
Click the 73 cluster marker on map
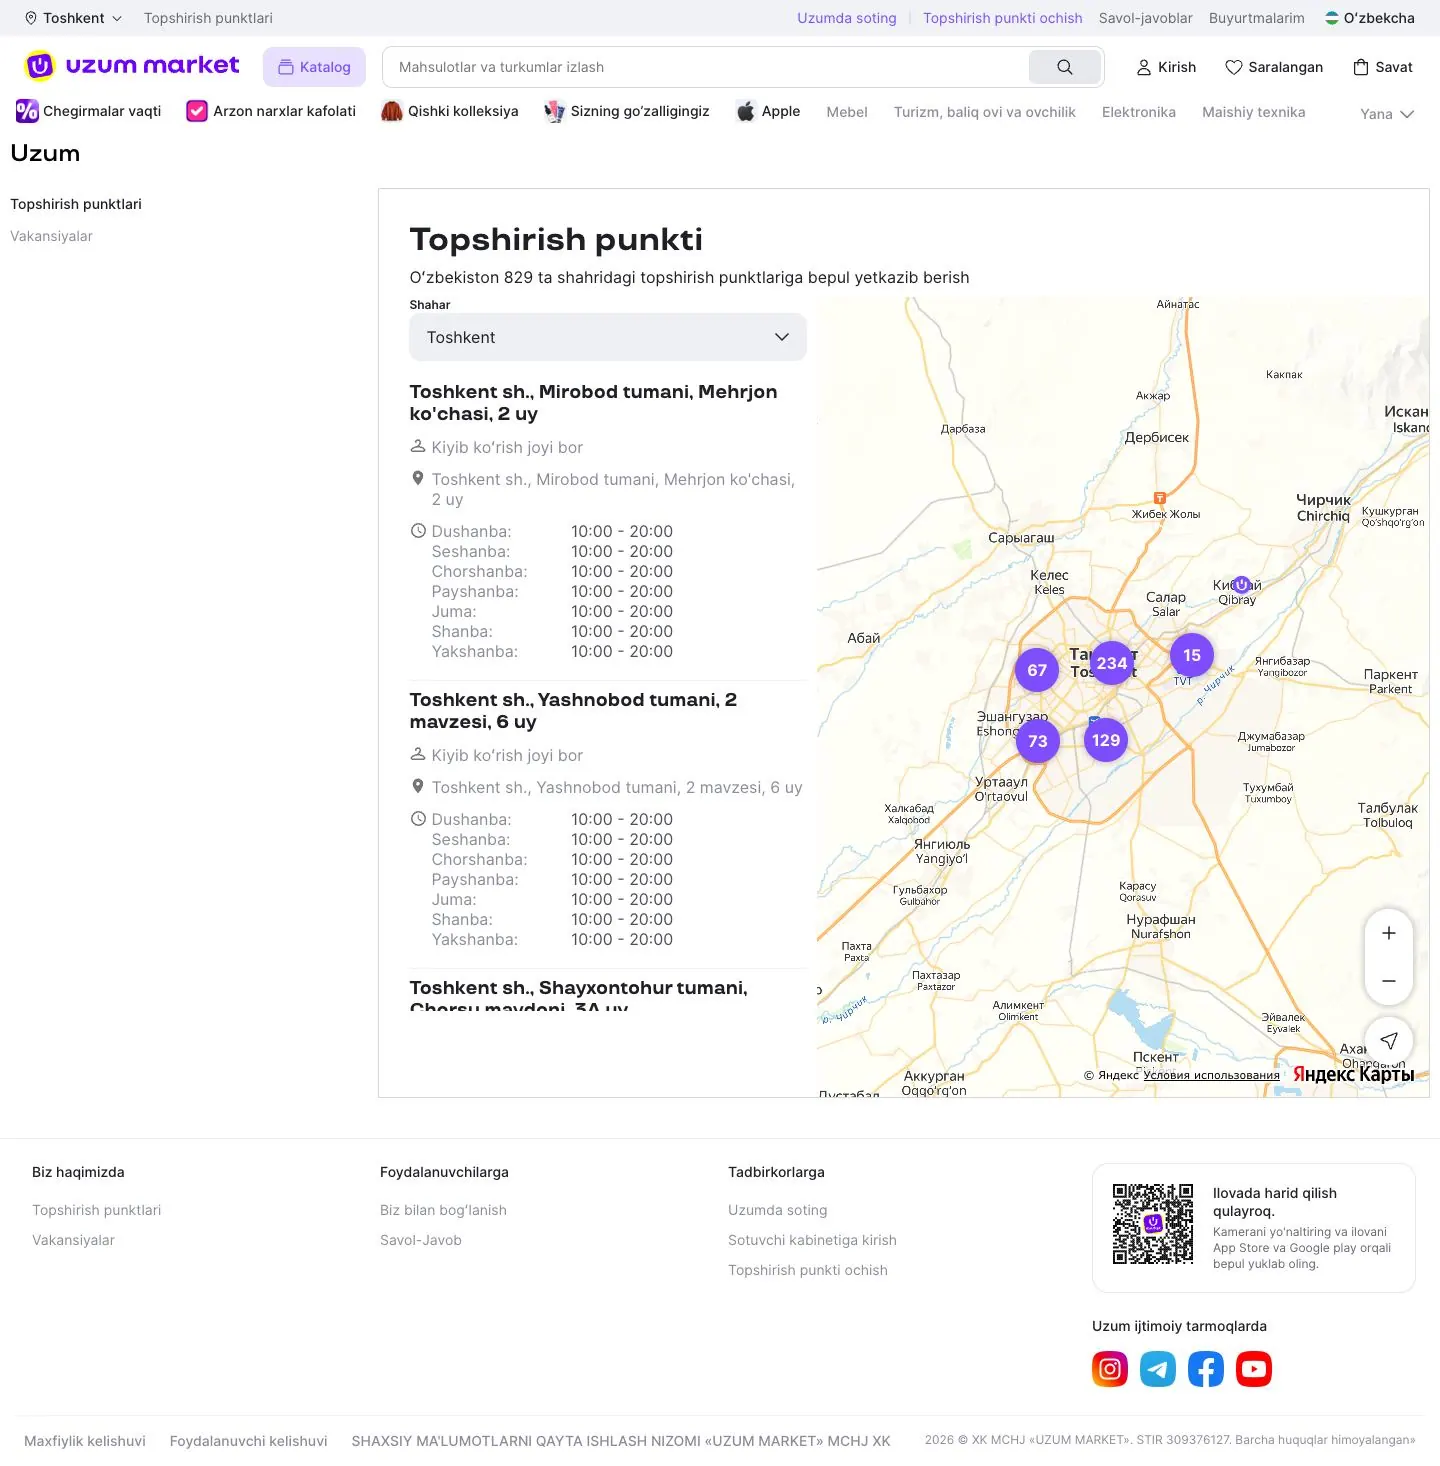coord(1038,741)
